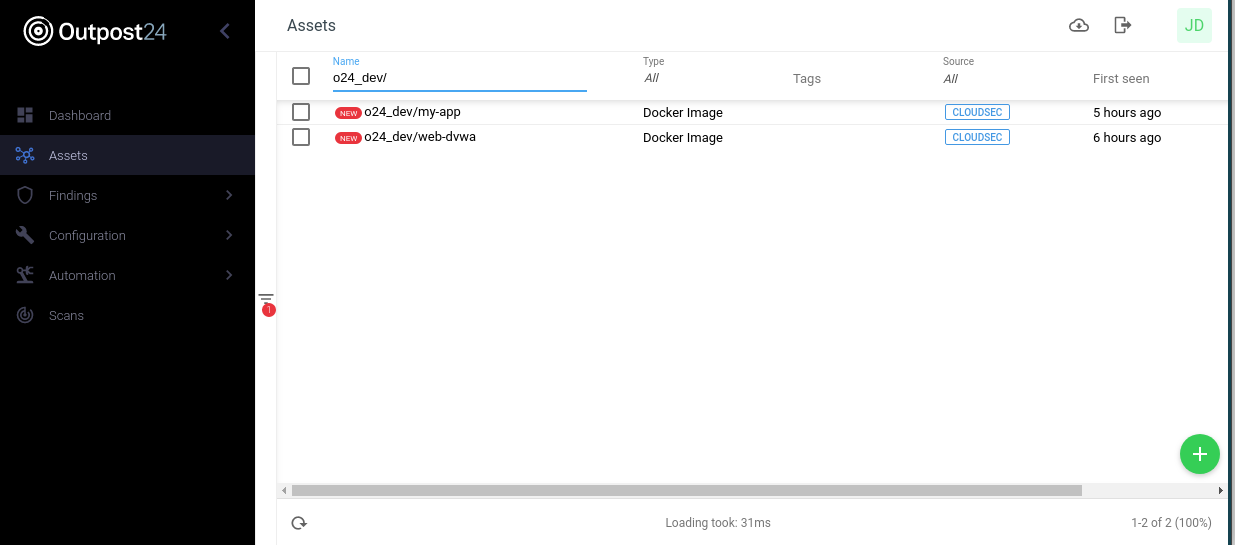
Task: Open the Automation menu item
Action: (x=82, y=275)
